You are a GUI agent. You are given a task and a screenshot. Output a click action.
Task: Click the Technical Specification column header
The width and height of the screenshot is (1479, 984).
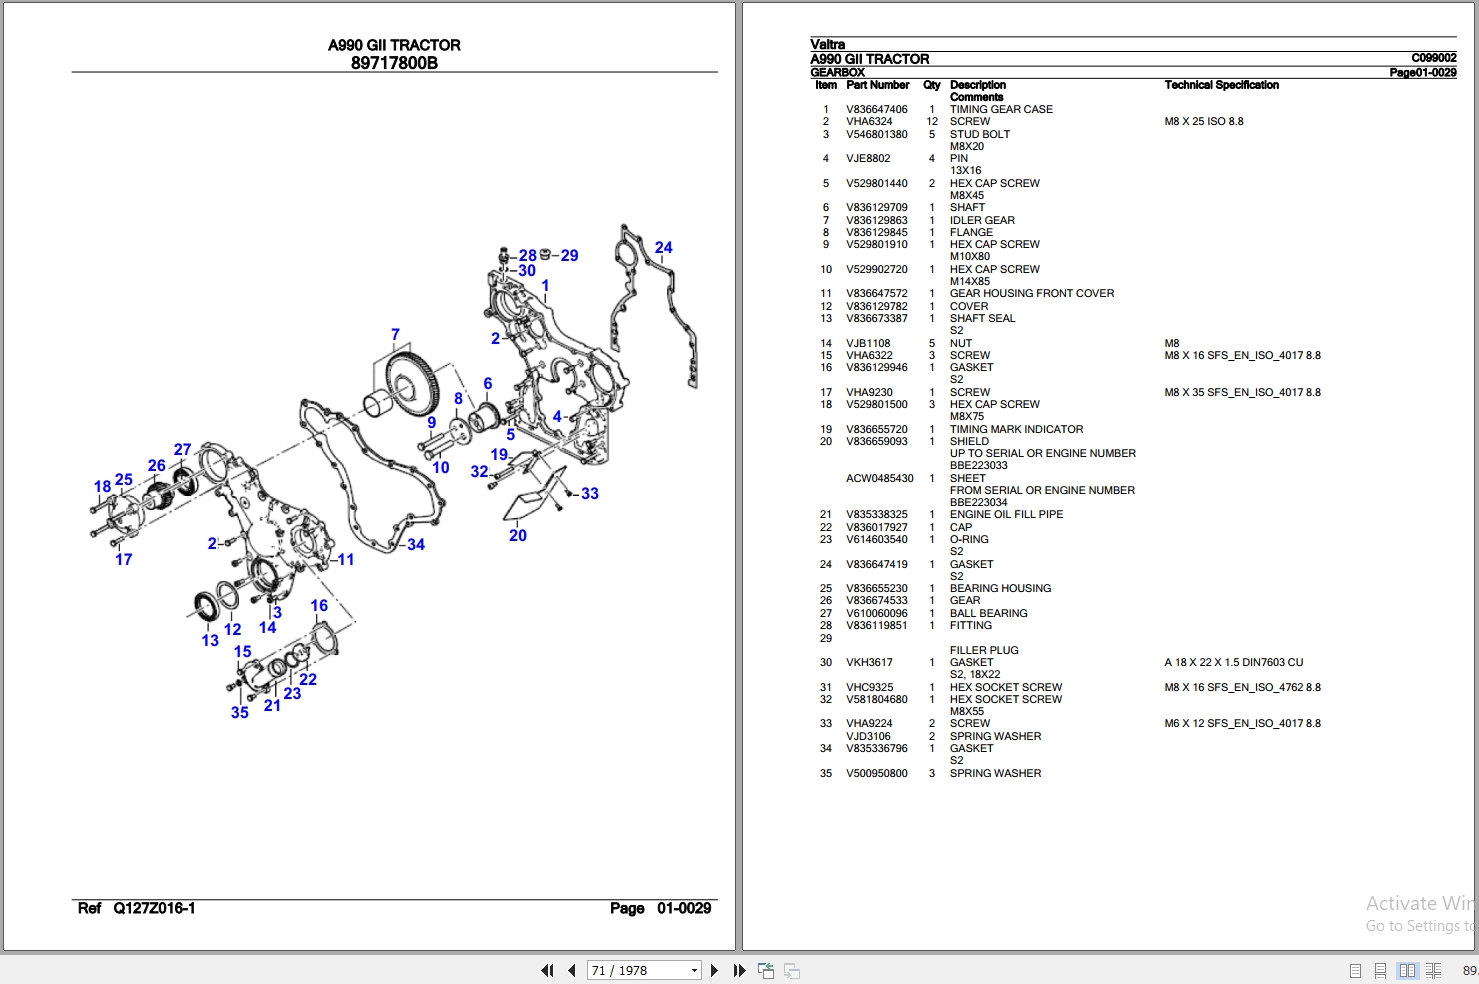[x=1221, y=85]
